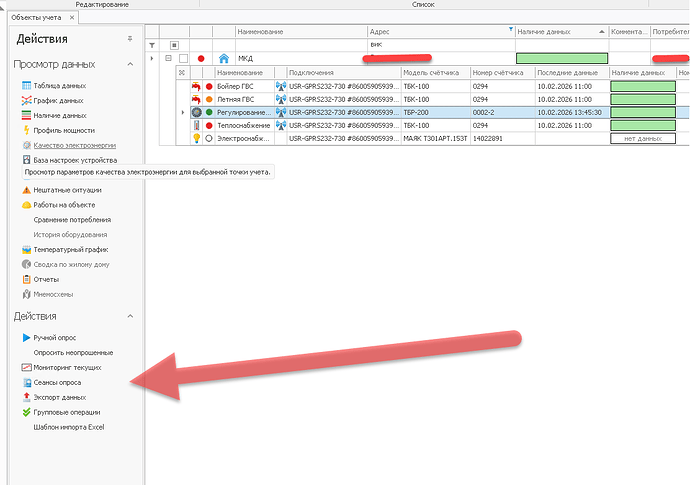
Task: Open Групповые операции
Action: tap(69, 412)
